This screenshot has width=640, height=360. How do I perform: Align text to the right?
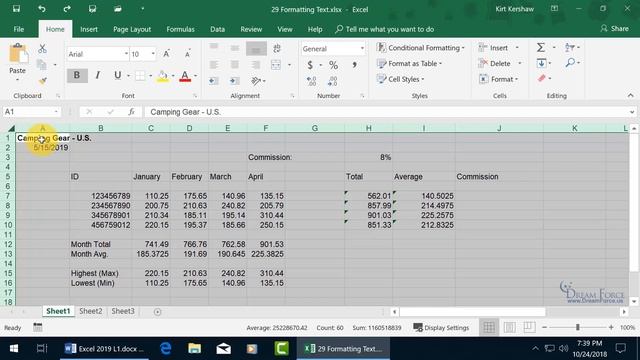pyautogui.click(x=256, y=64)
